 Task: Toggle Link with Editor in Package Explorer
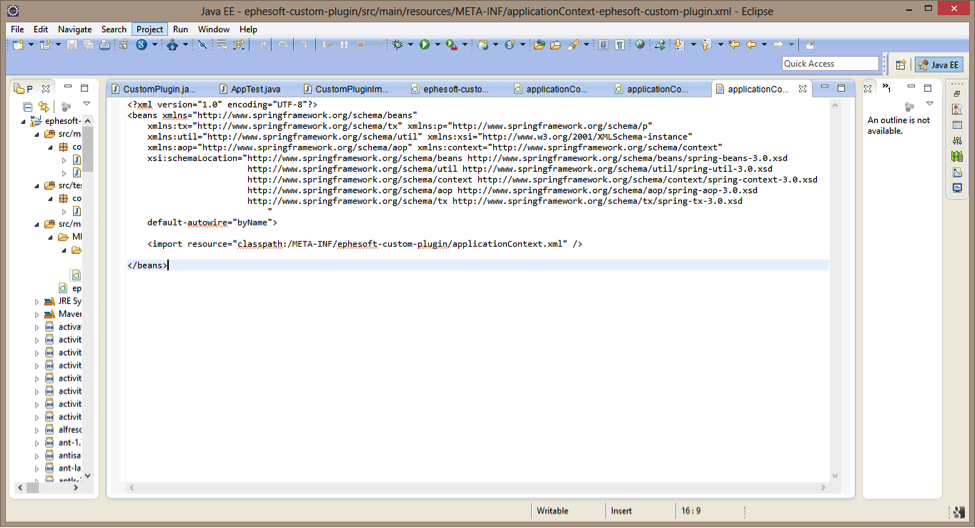tap(44, 107)
